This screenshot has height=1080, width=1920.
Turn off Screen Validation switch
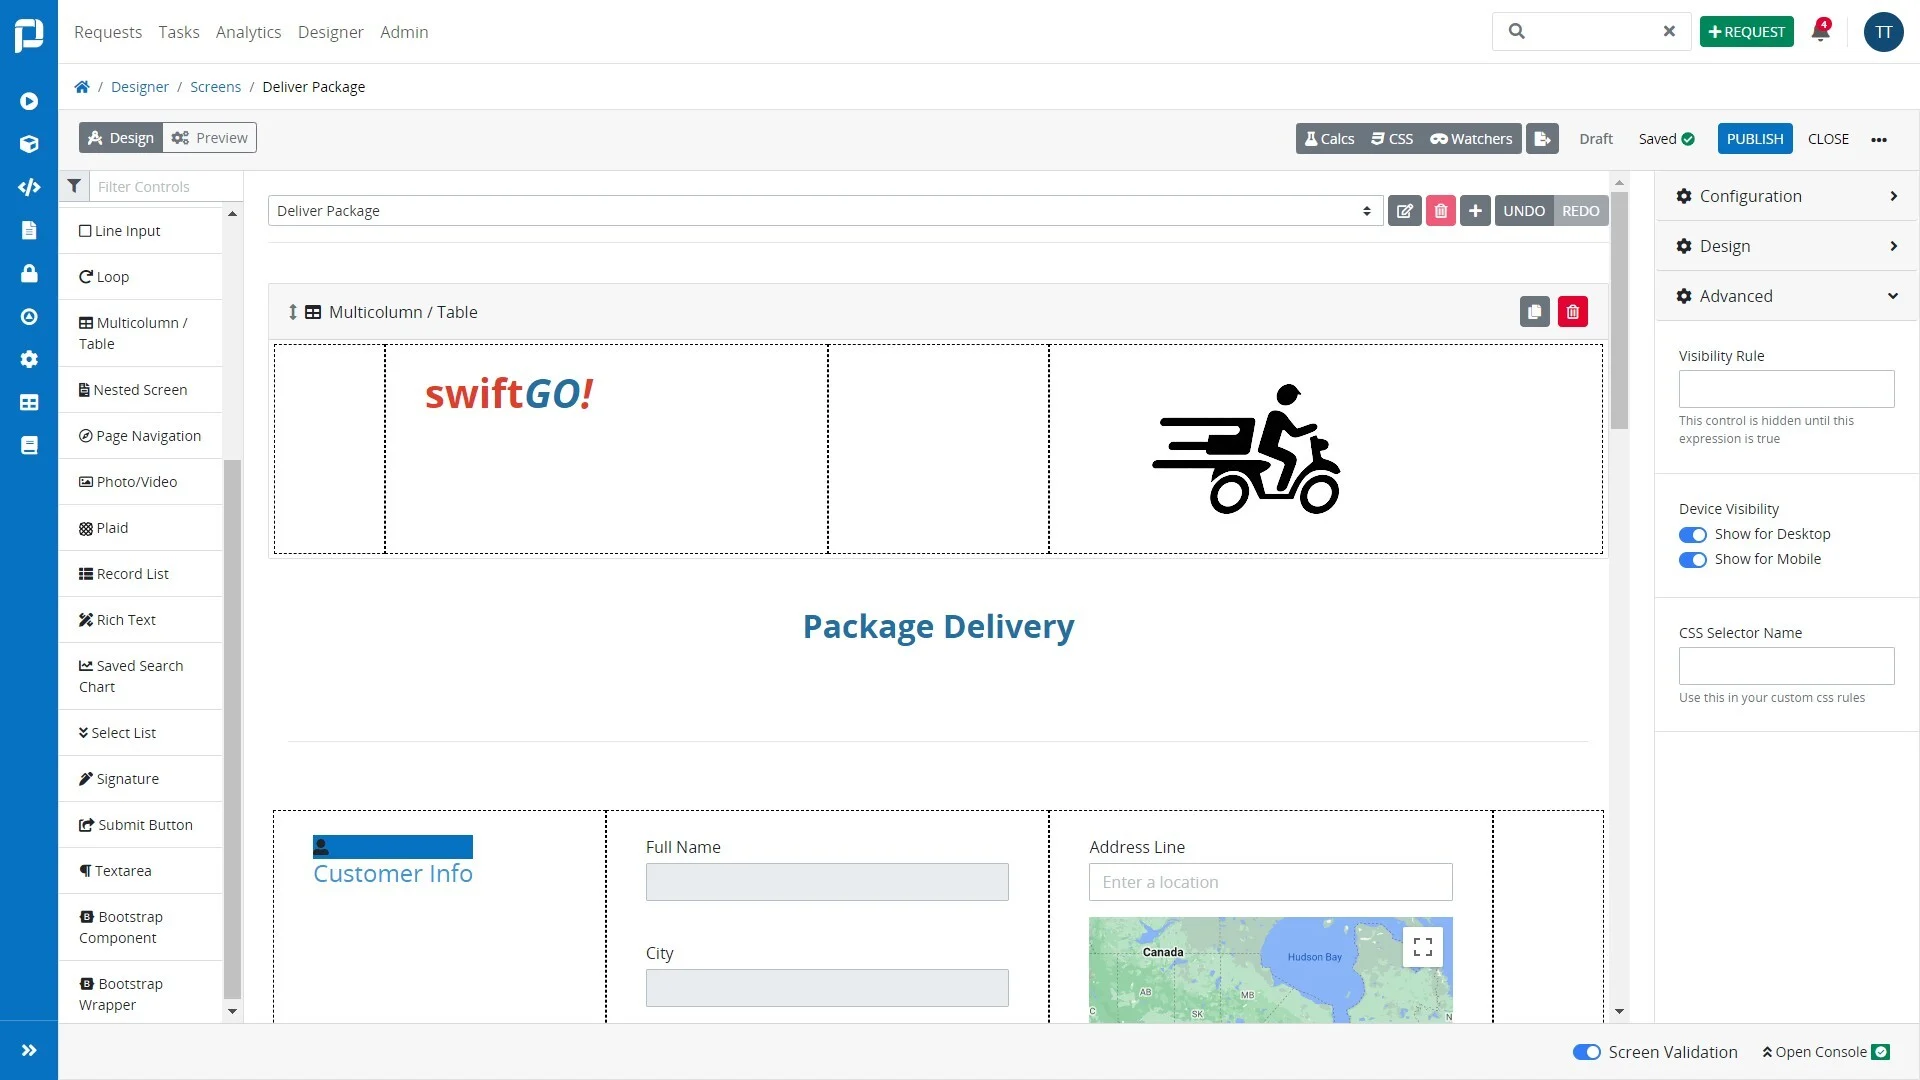click(1586, 1052)
